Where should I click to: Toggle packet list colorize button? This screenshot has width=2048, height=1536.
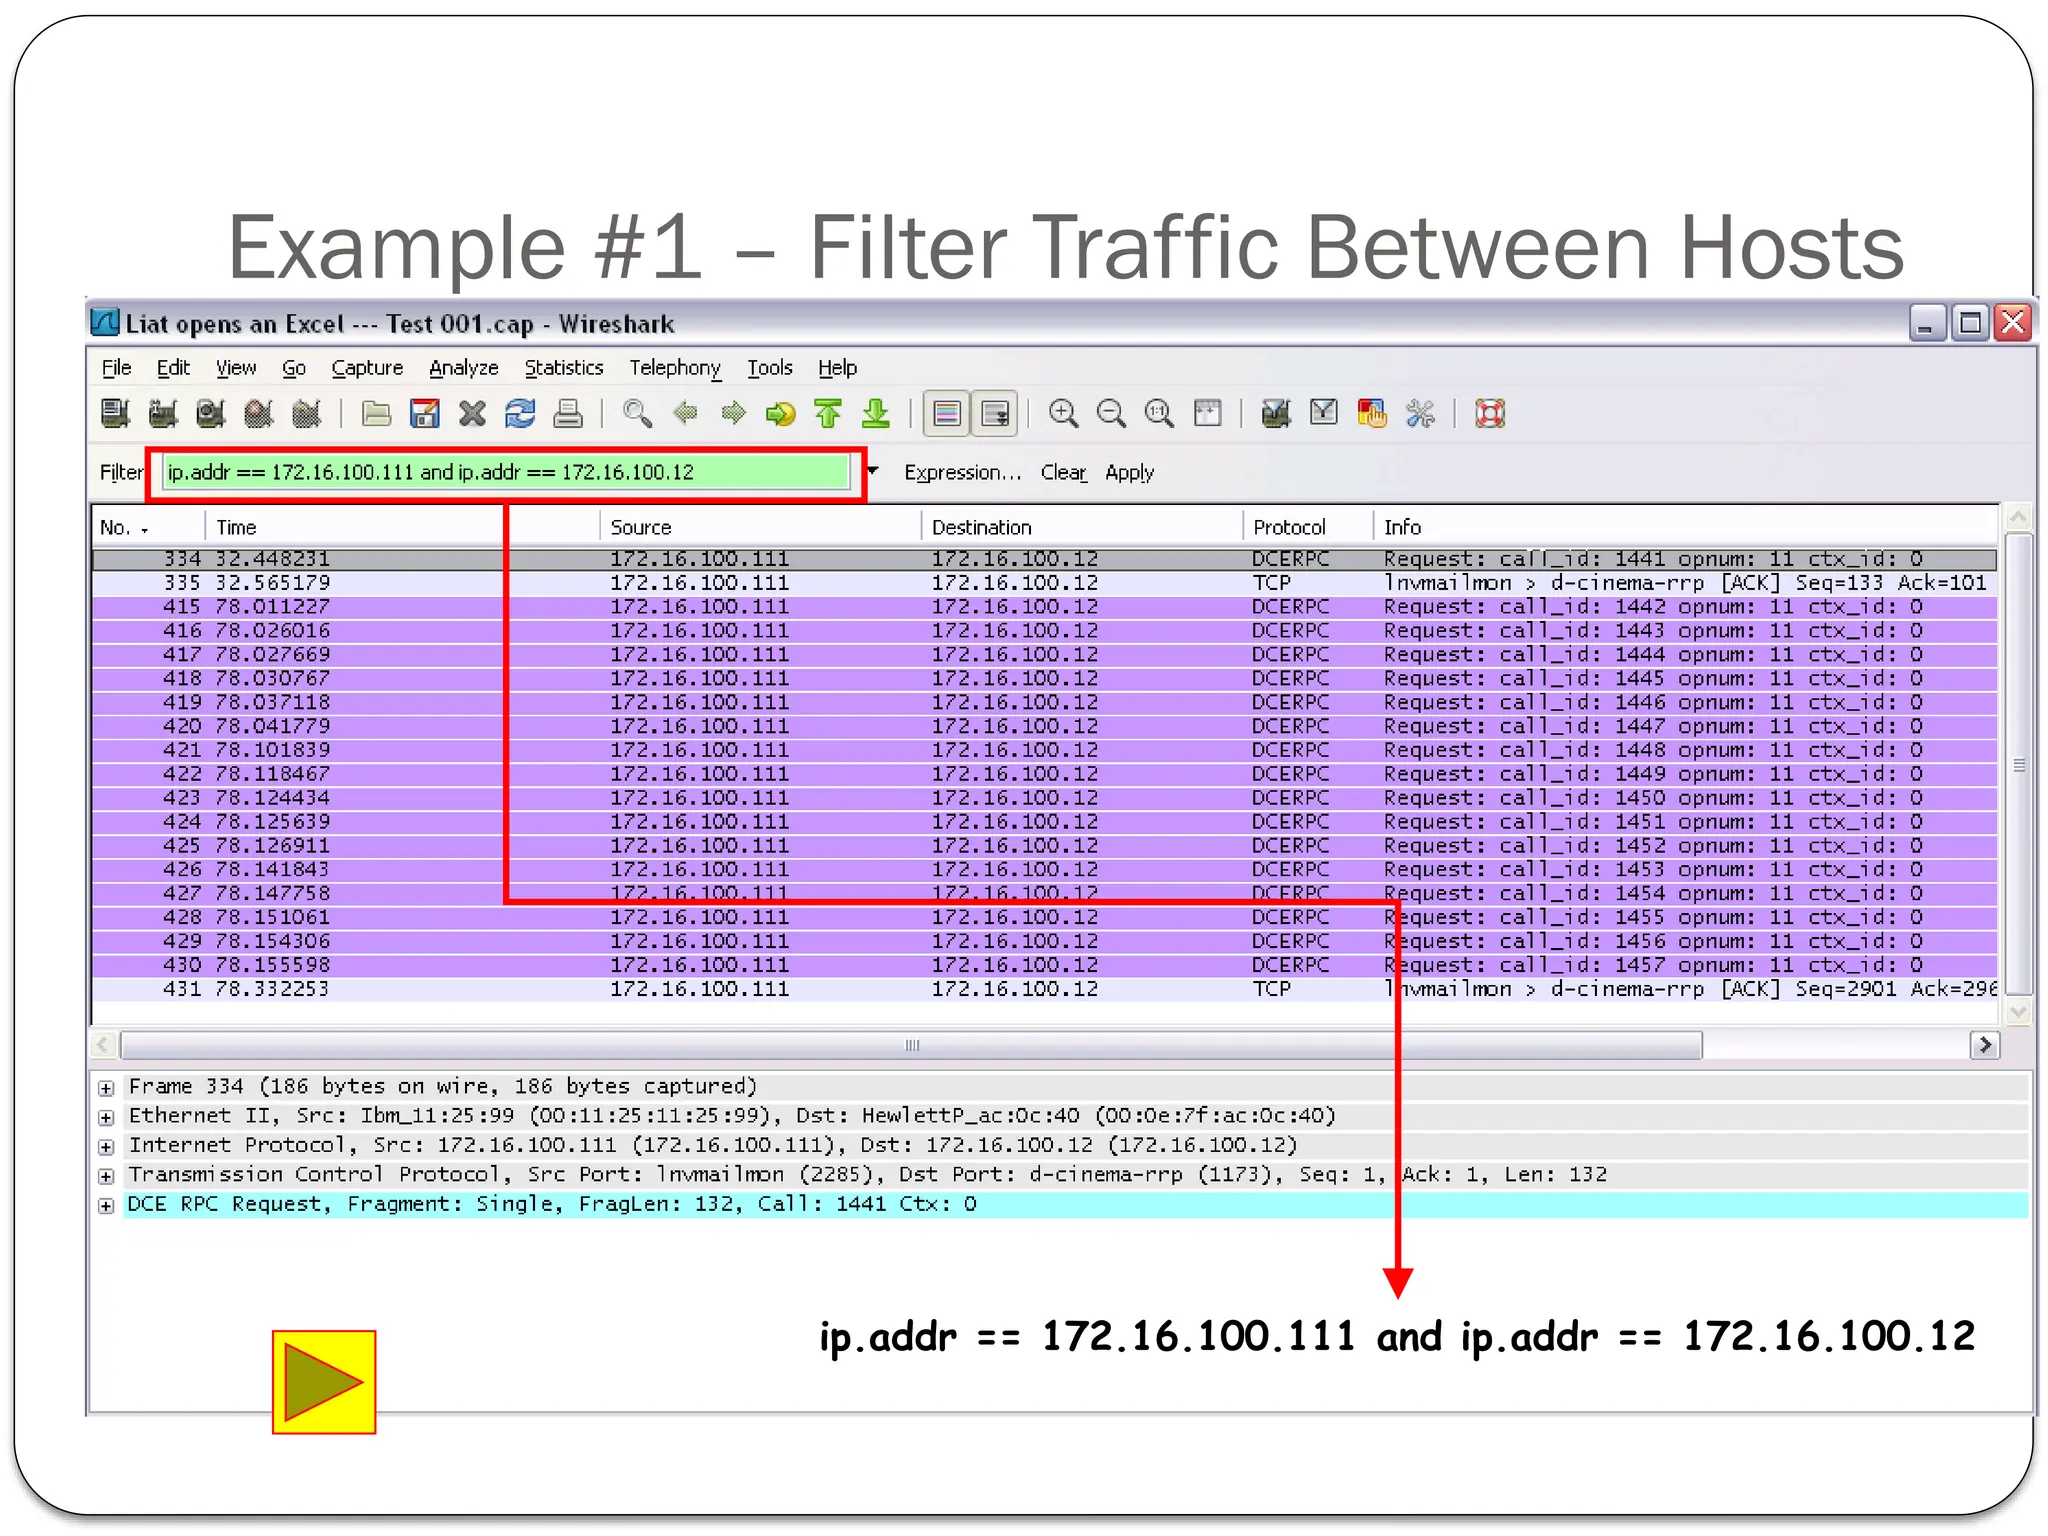tap(946, 413)
